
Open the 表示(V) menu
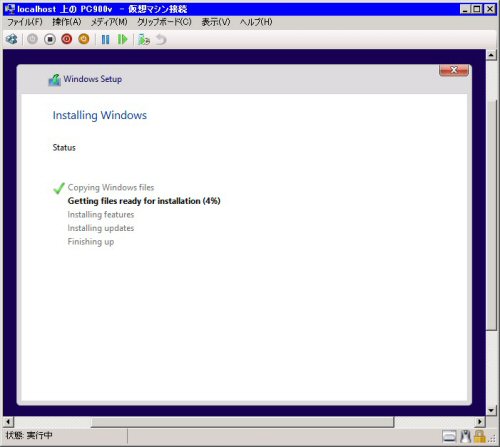click(x=216, y=22)
